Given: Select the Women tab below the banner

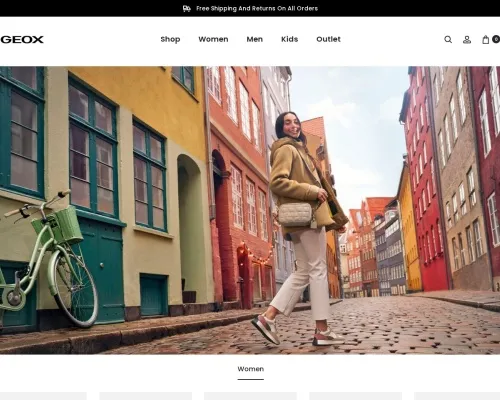Looking at the screenshot, I should click(251, 369).
